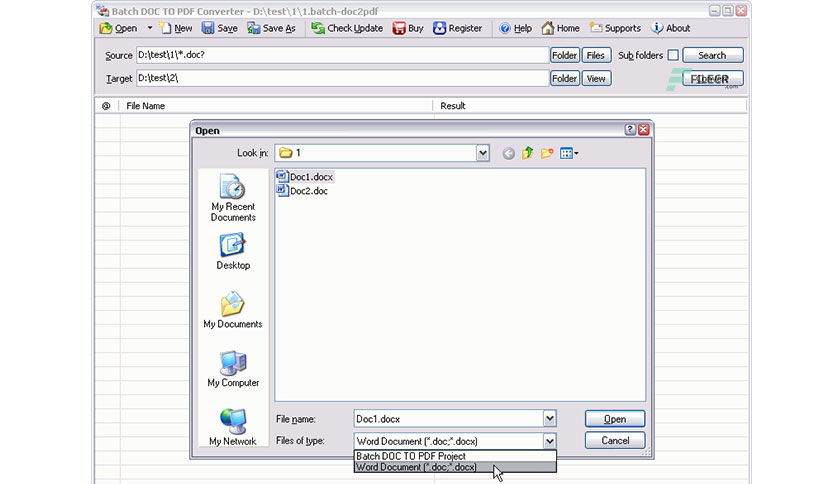
Task: Click Save in the toolbar
Action: [220, 28]
